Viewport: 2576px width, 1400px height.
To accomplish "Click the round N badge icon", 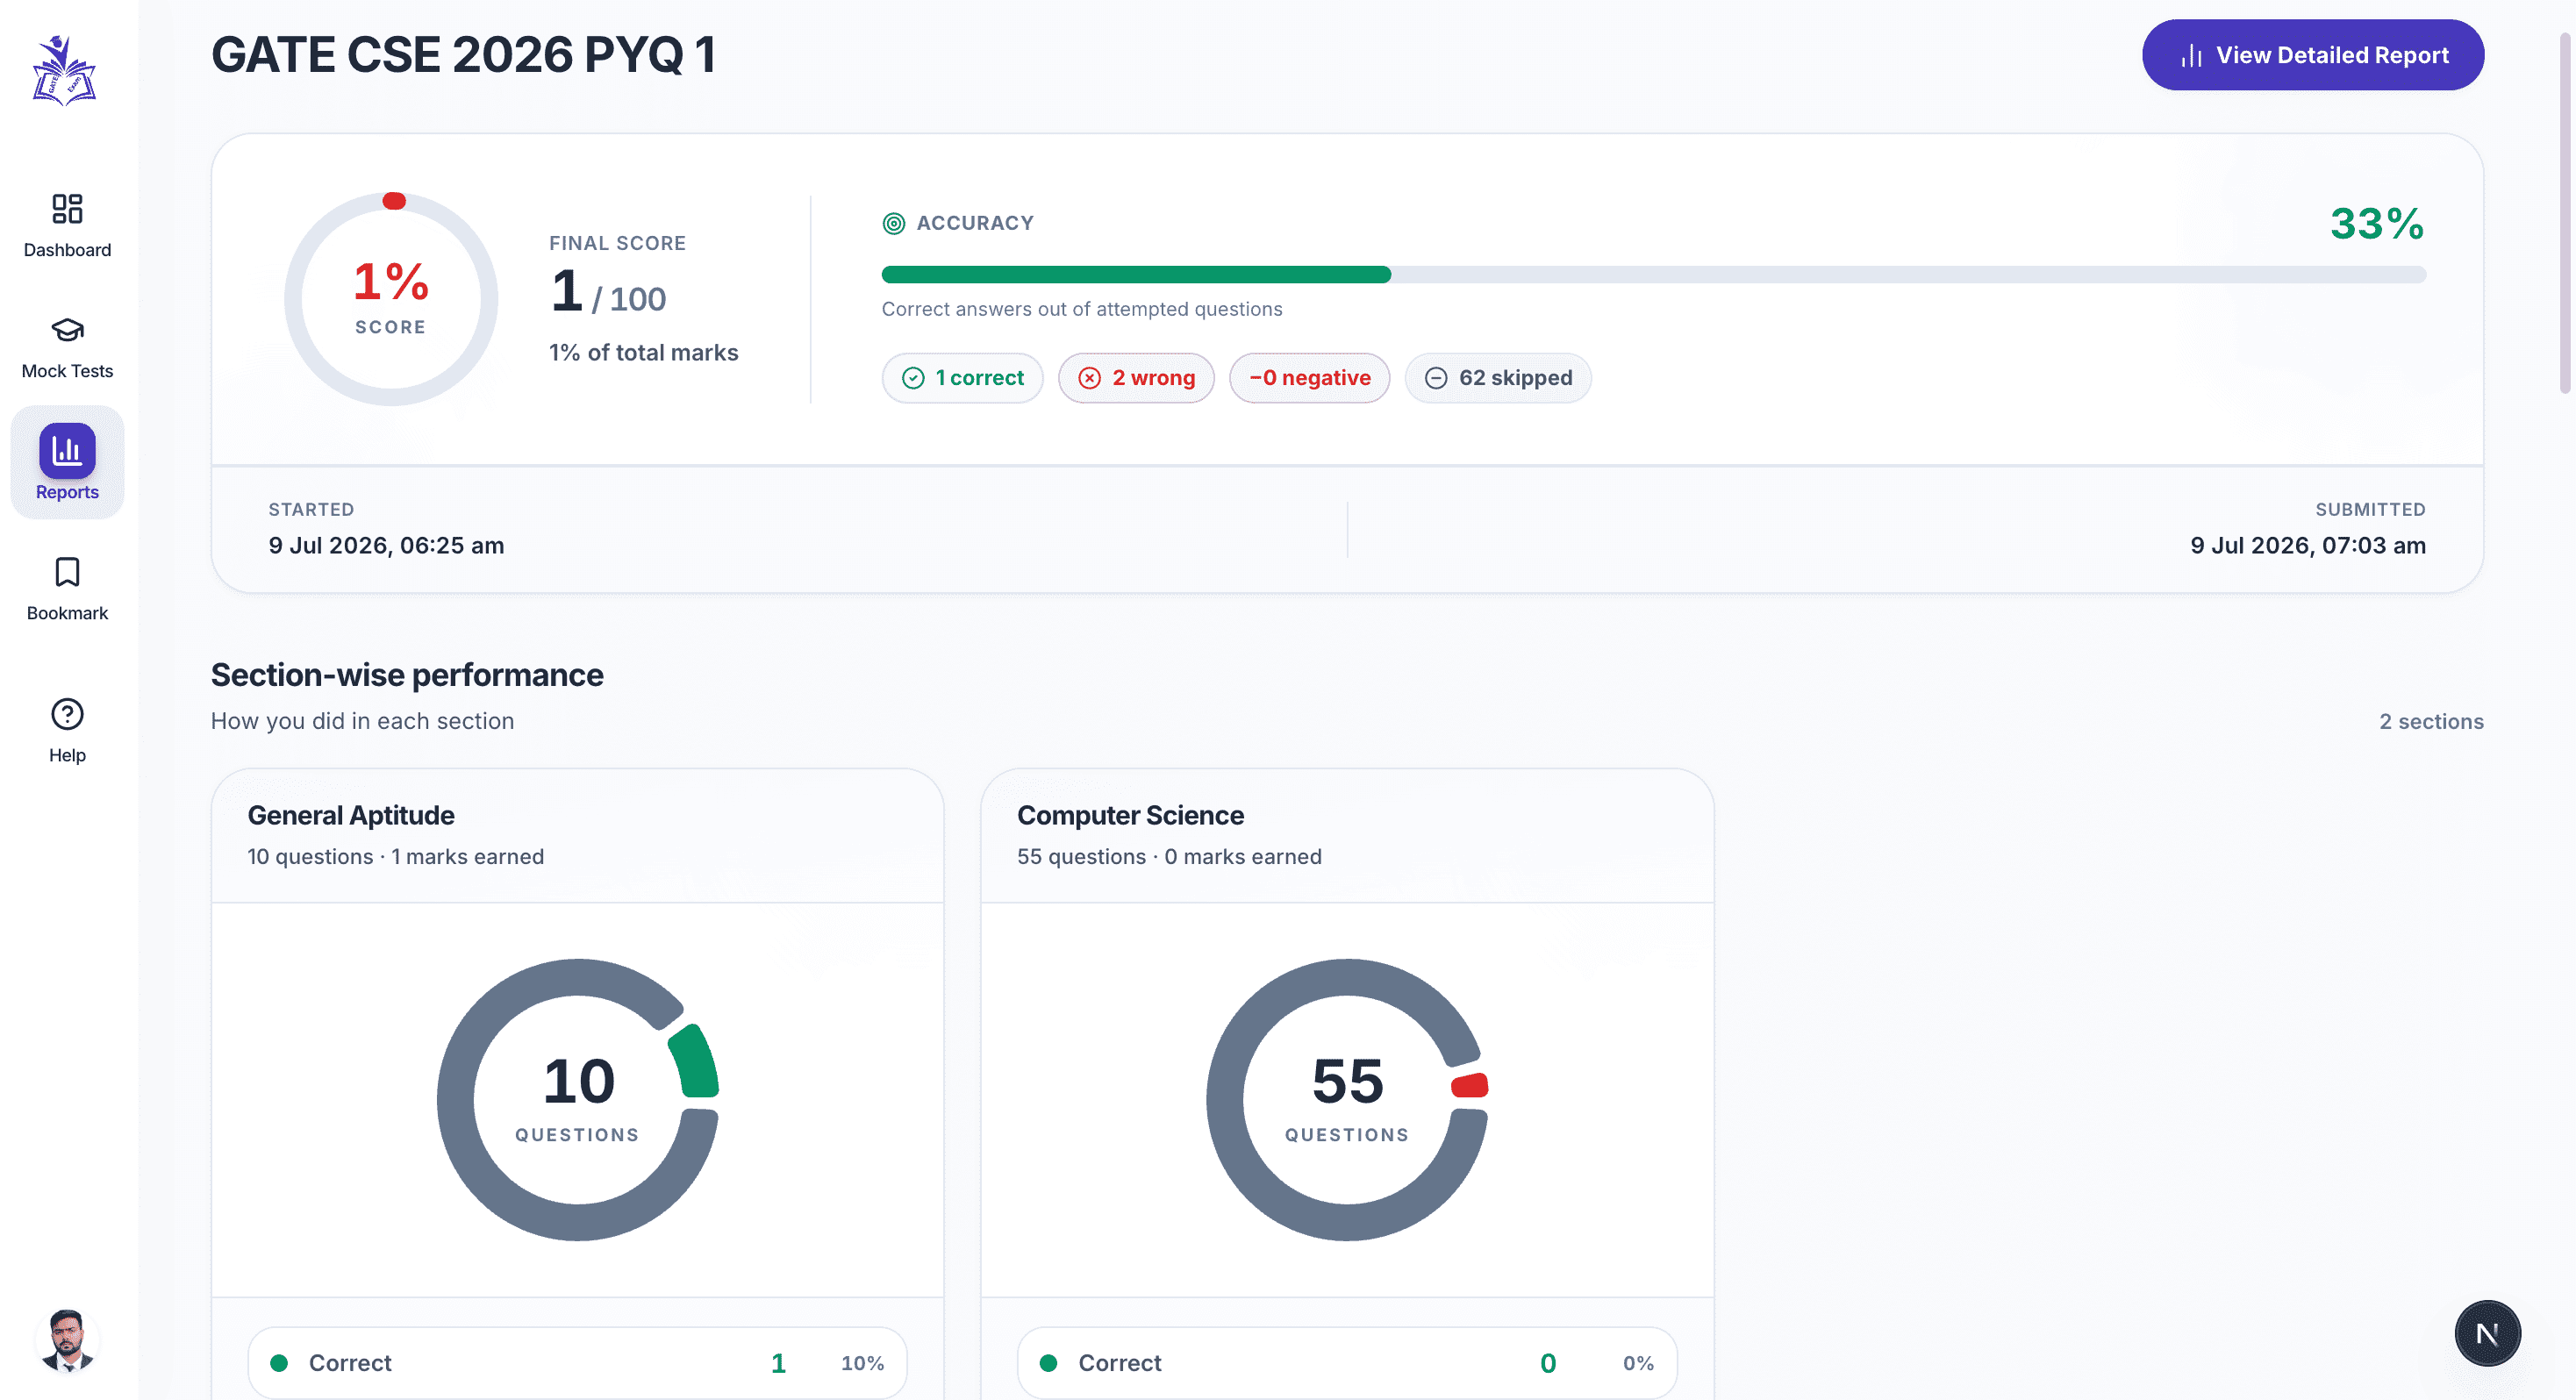I will pyautogui.click(x=2487, y=1333).
